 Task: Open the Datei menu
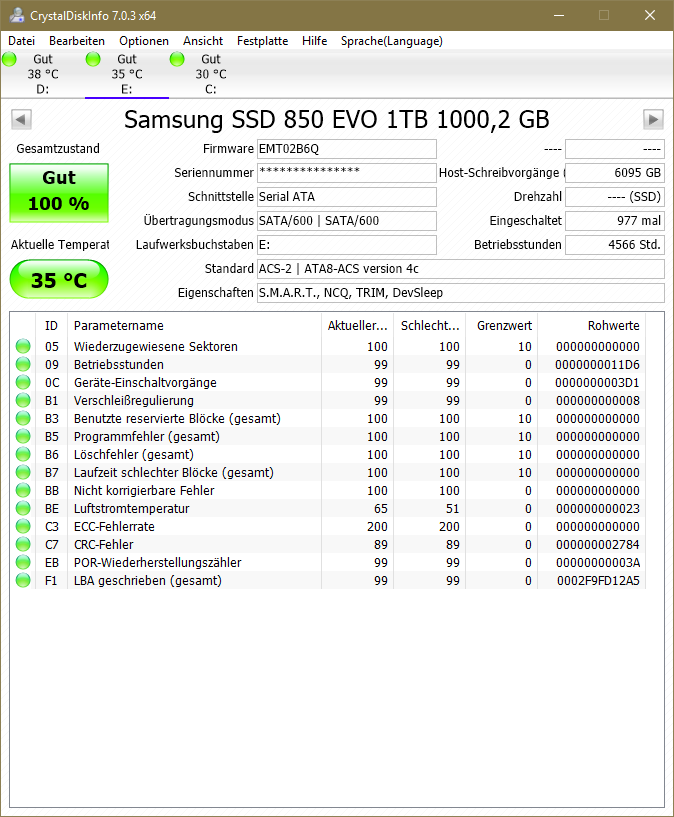(21, 41)
